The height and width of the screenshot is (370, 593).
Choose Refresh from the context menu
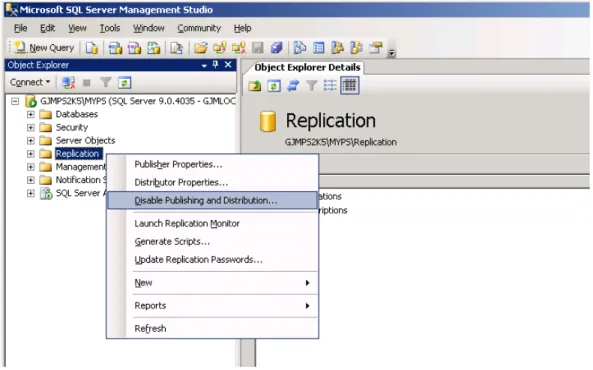(213, 329)
